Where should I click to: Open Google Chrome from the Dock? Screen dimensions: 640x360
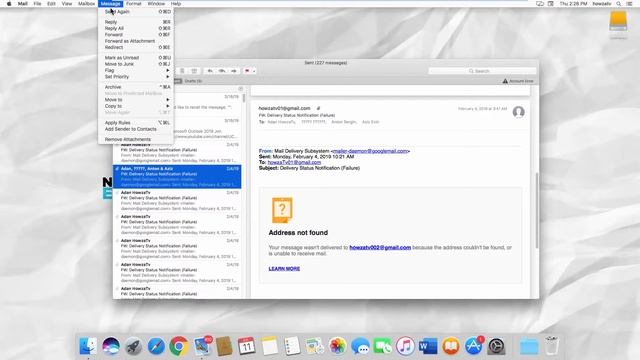178,346
